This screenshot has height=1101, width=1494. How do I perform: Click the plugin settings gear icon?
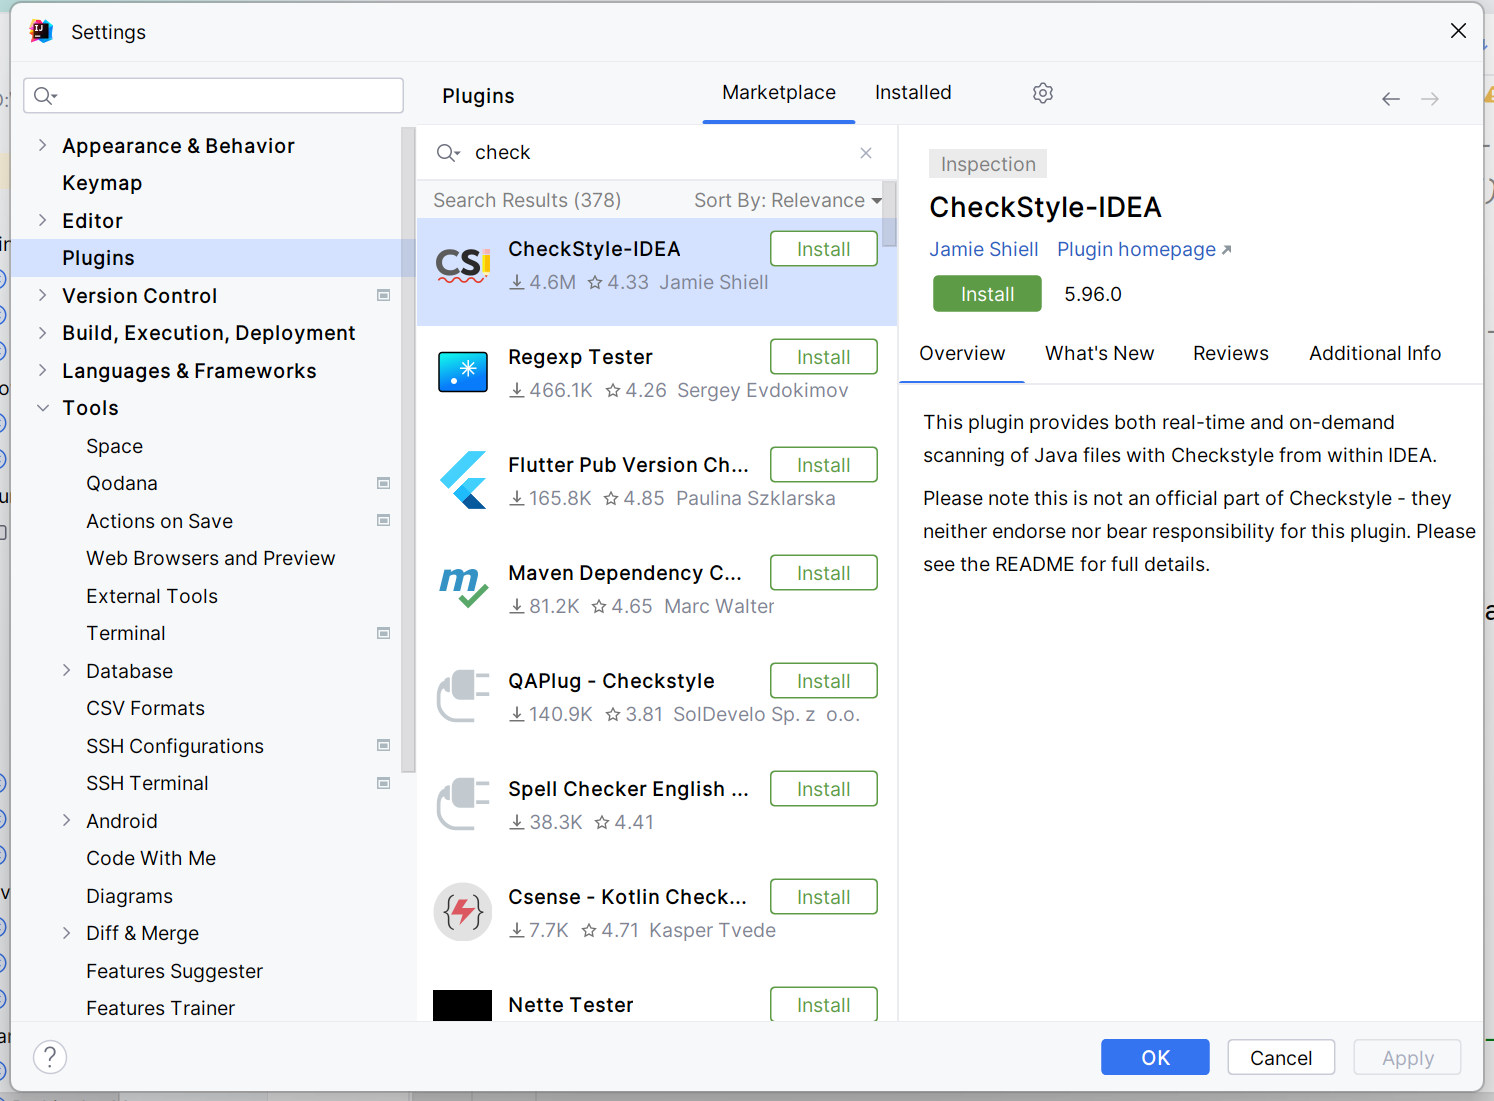pyautogui.click(x=1042, y=93)
